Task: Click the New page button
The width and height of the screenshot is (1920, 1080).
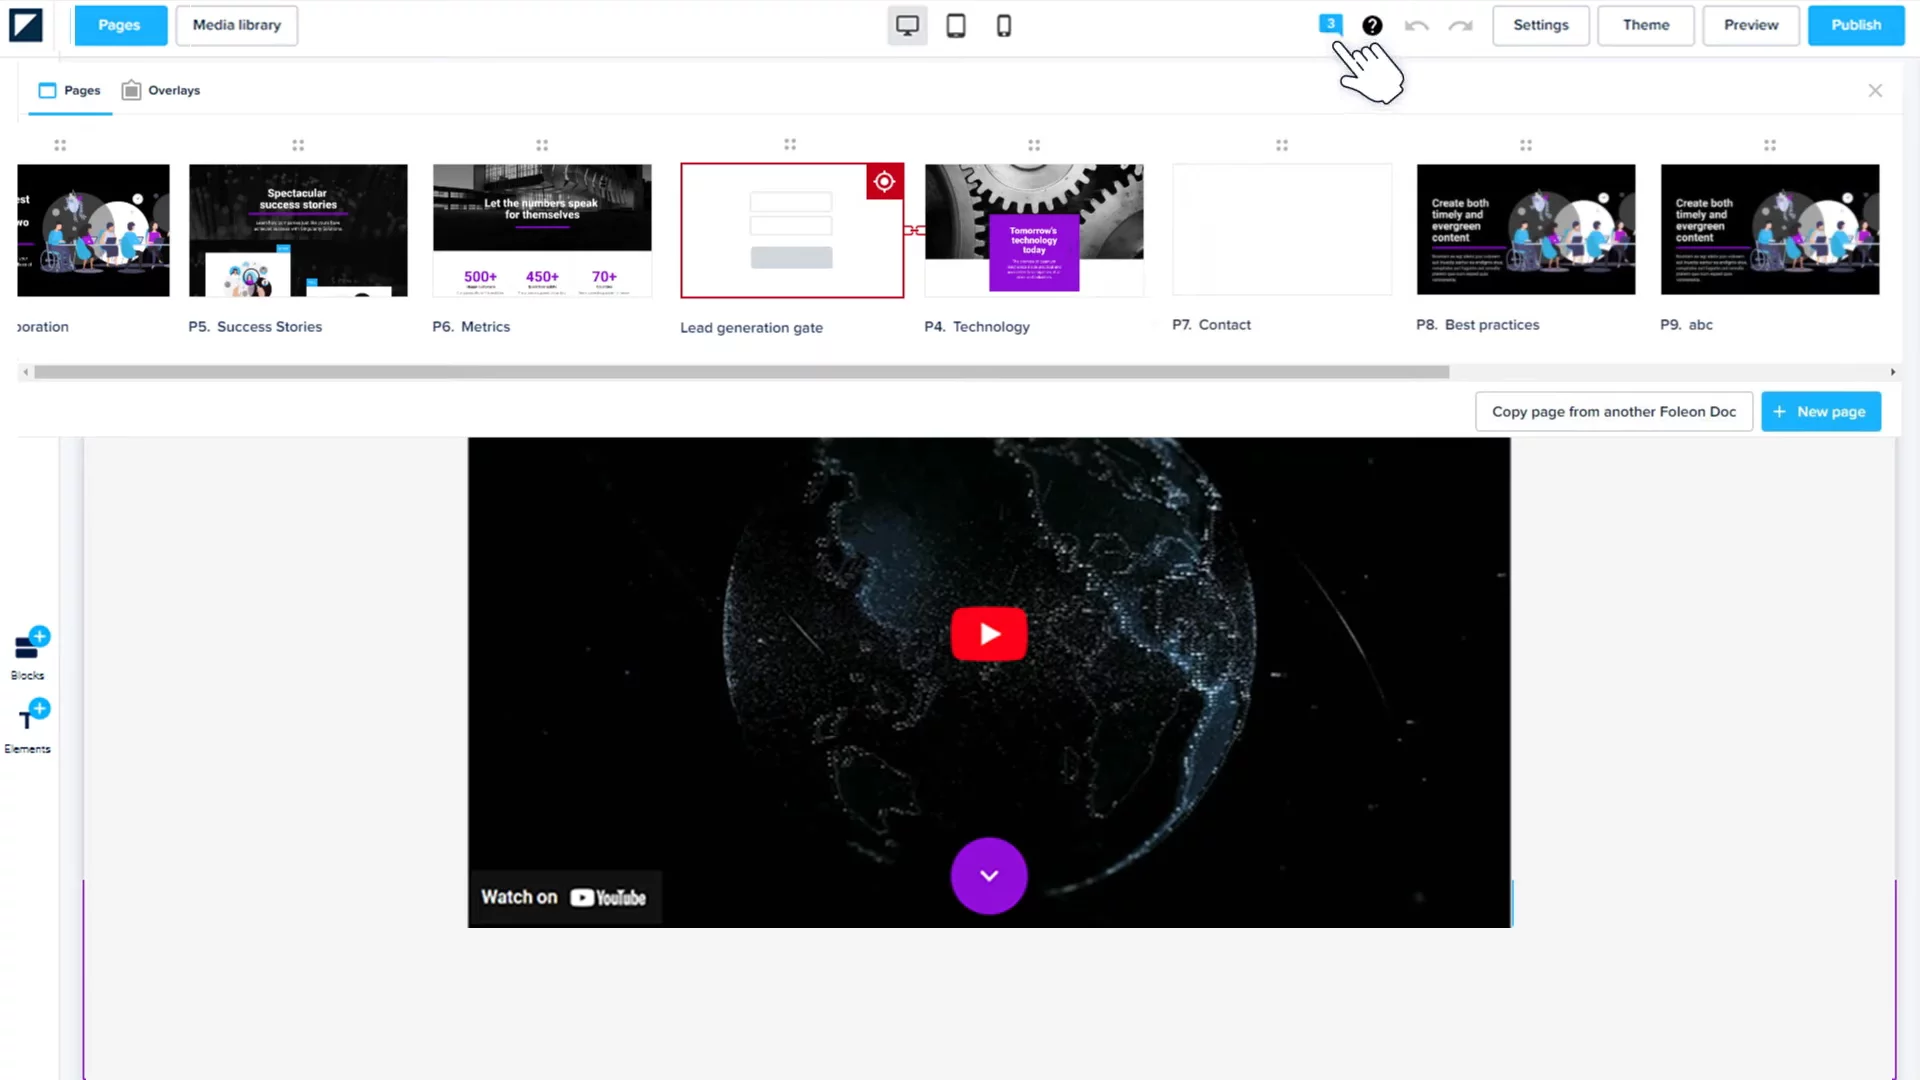Action: (1820, 412)
